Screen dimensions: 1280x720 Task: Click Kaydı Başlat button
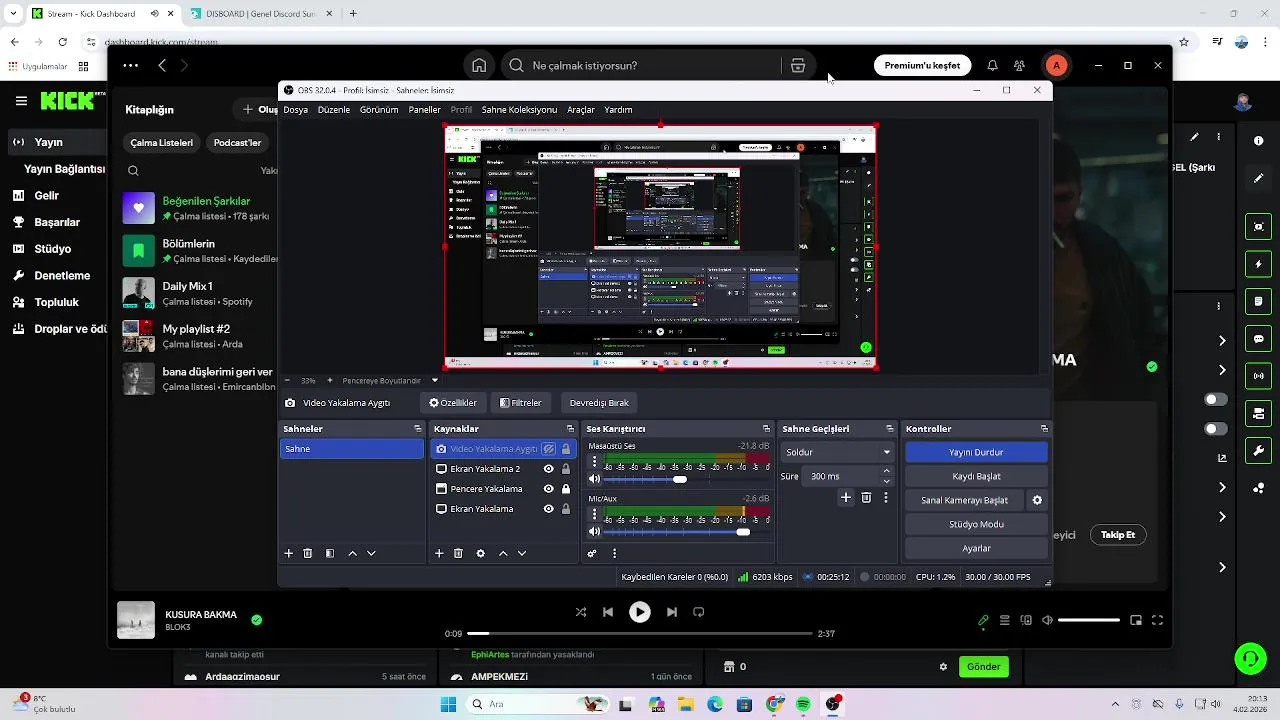tap(976, 476)
